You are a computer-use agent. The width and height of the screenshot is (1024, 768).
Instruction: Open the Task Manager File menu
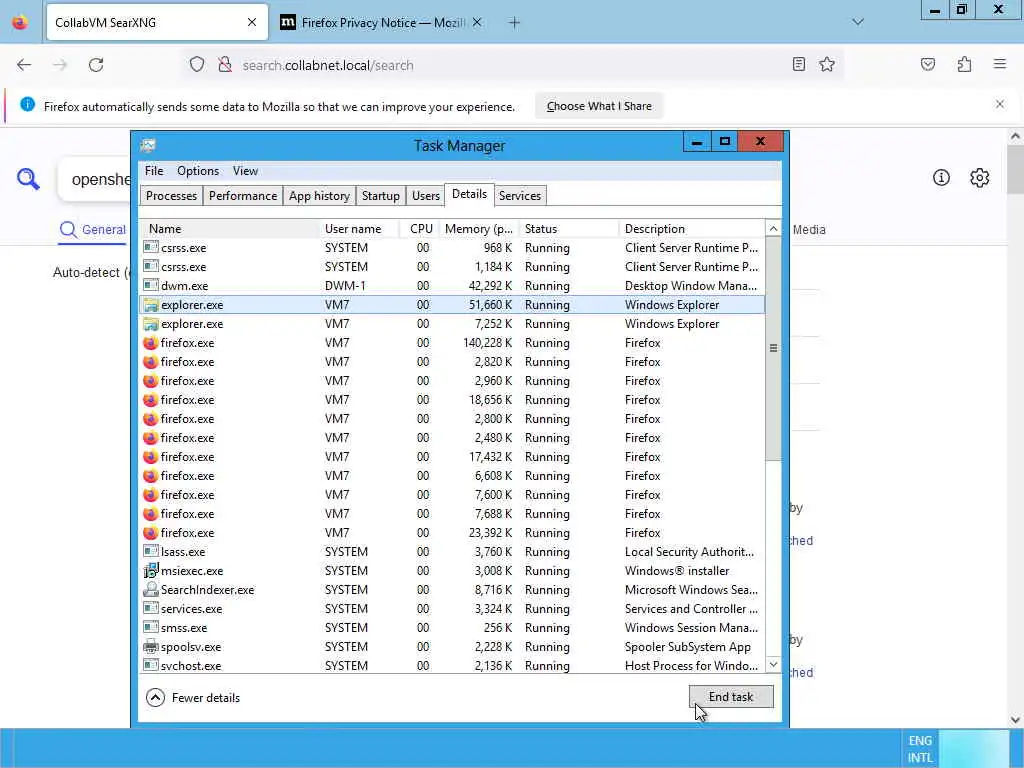pyautogui.click(x=154, y=170)
